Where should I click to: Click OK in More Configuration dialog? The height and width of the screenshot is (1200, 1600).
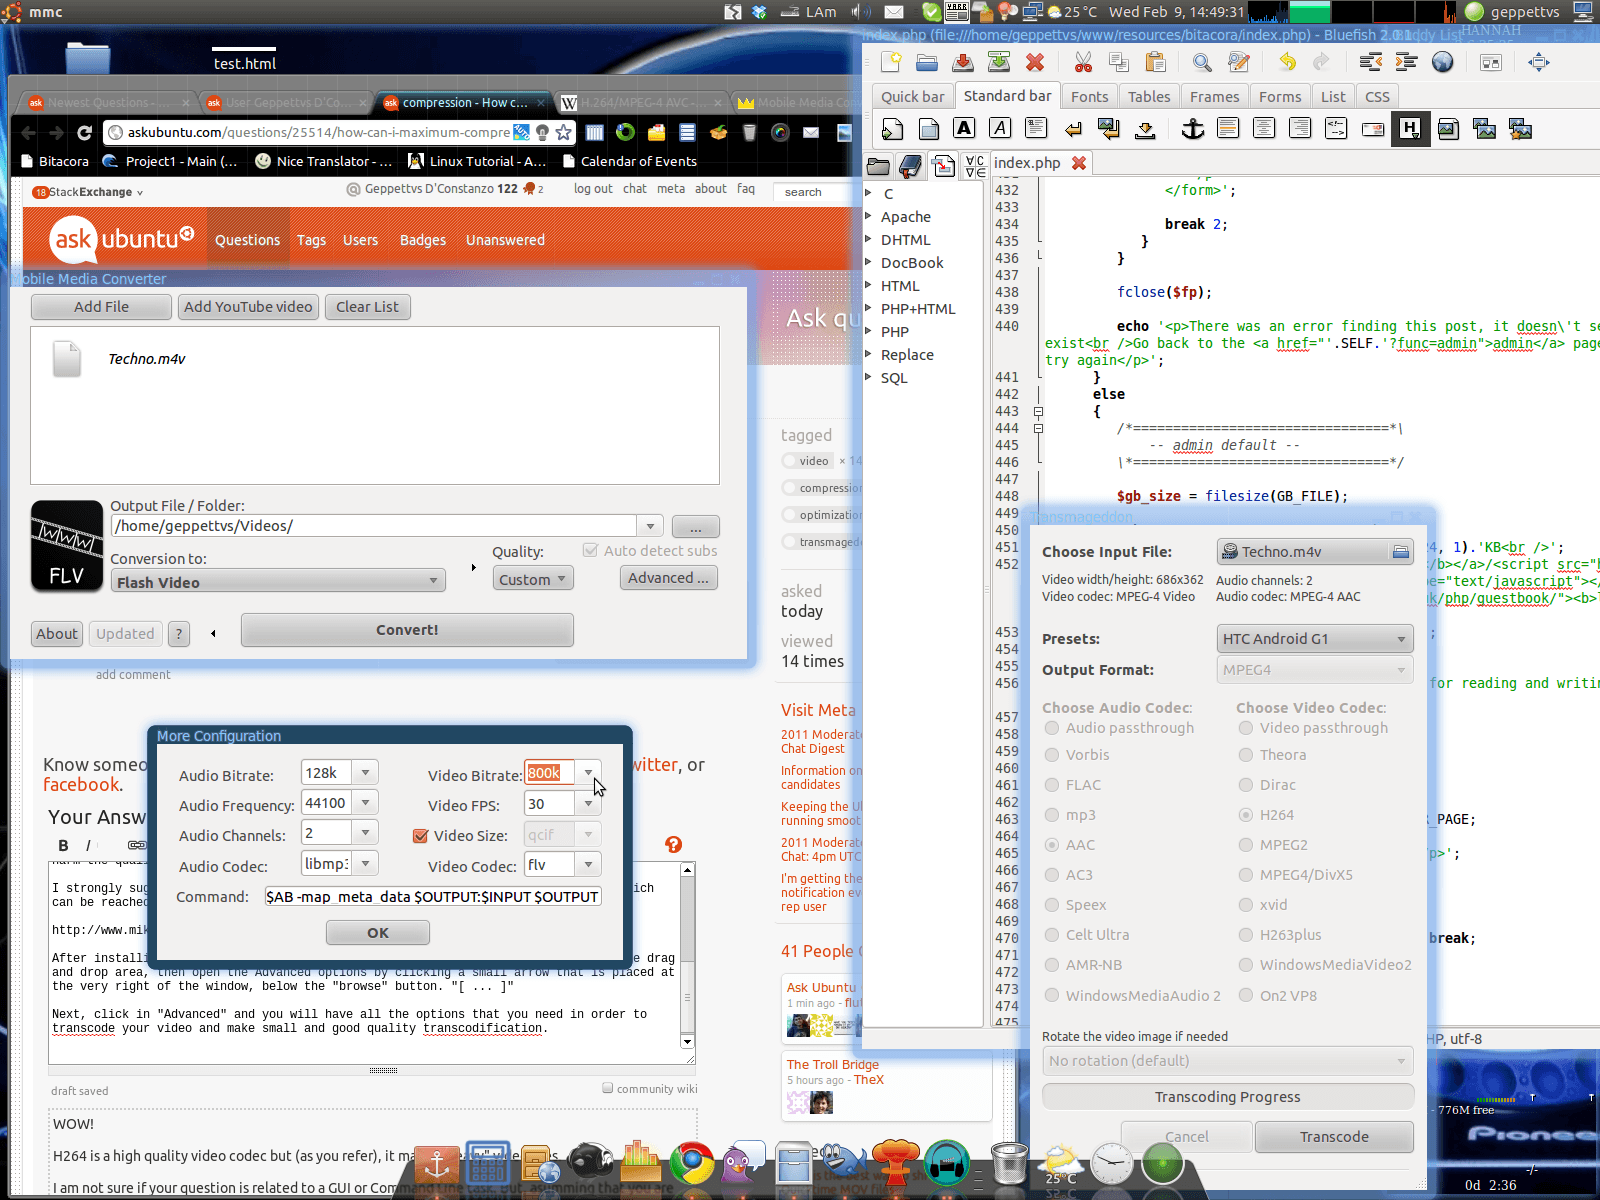coord(378,933)
